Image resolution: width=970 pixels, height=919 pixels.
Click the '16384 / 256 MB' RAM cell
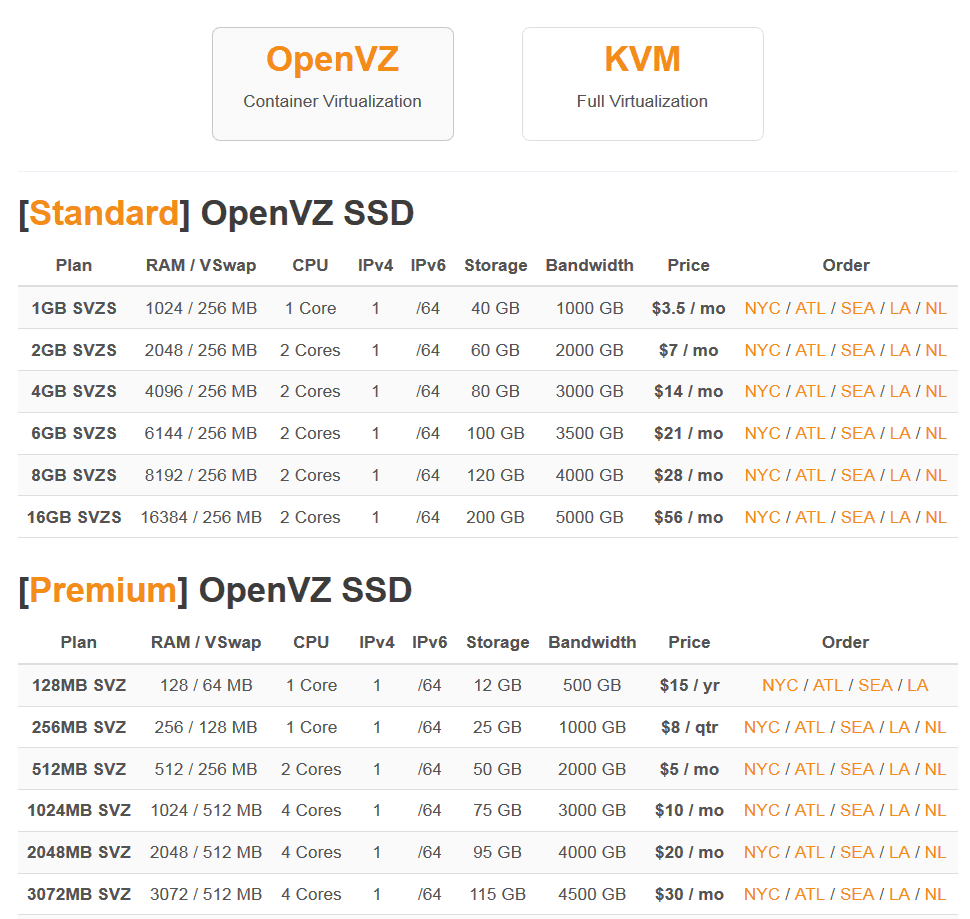[201, 517]
